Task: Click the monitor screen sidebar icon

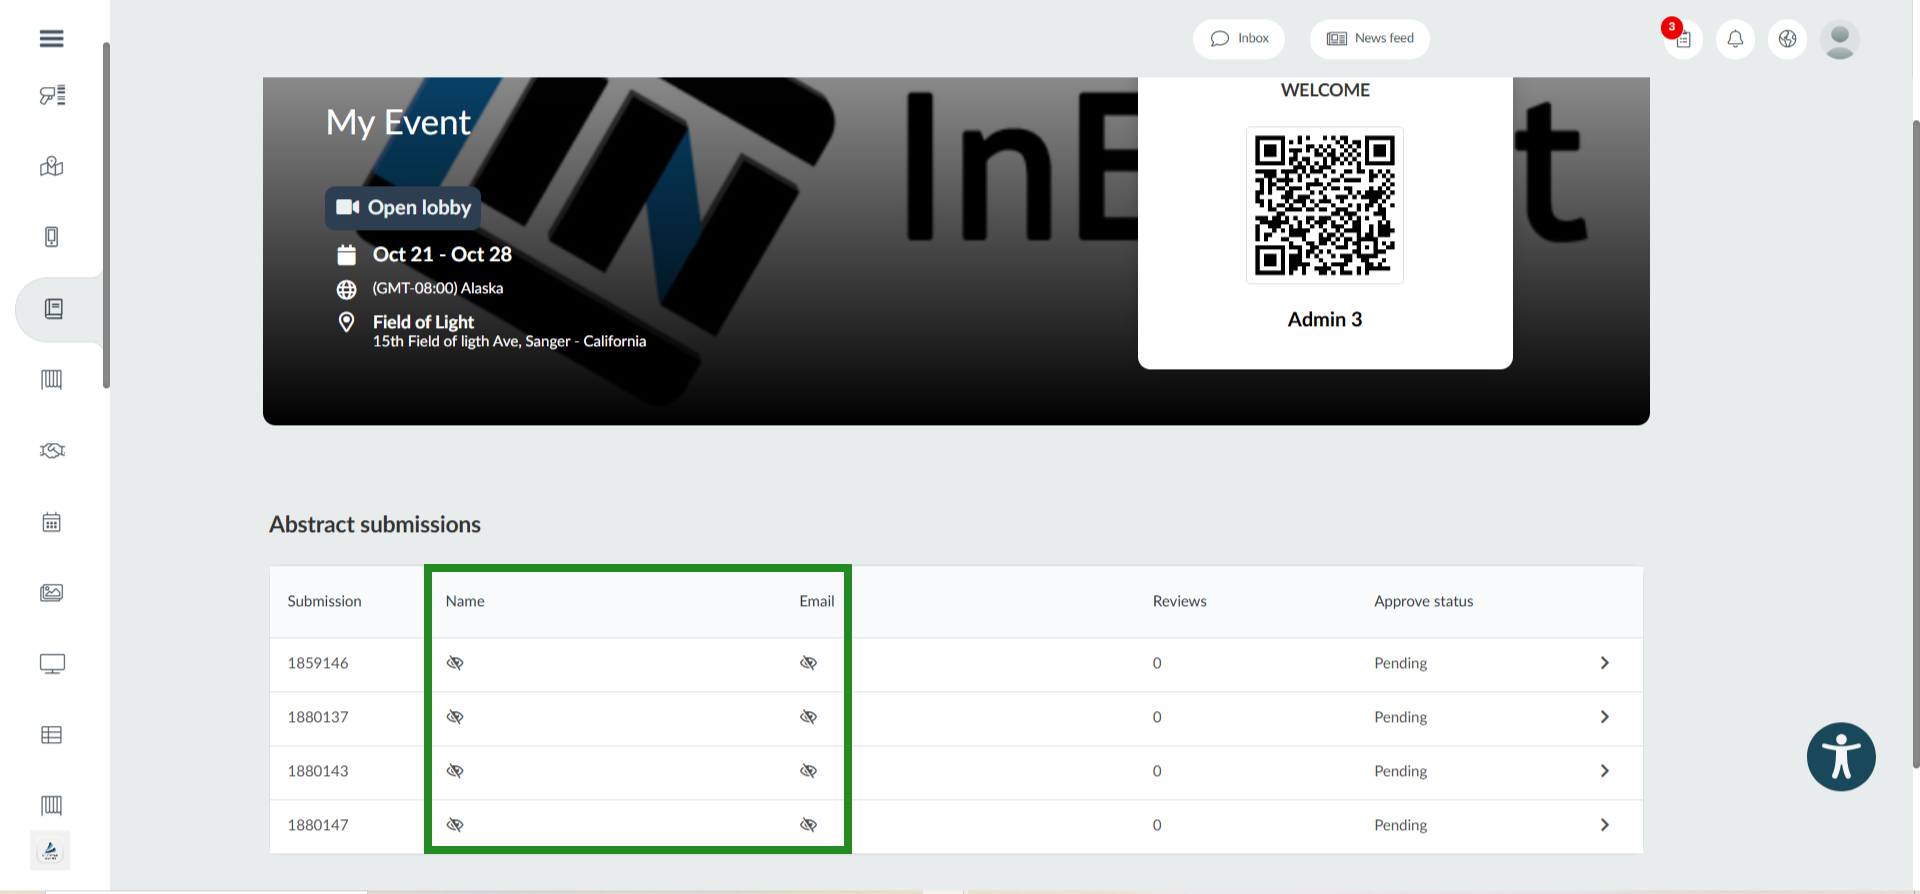Action: (x=52, y=664)
